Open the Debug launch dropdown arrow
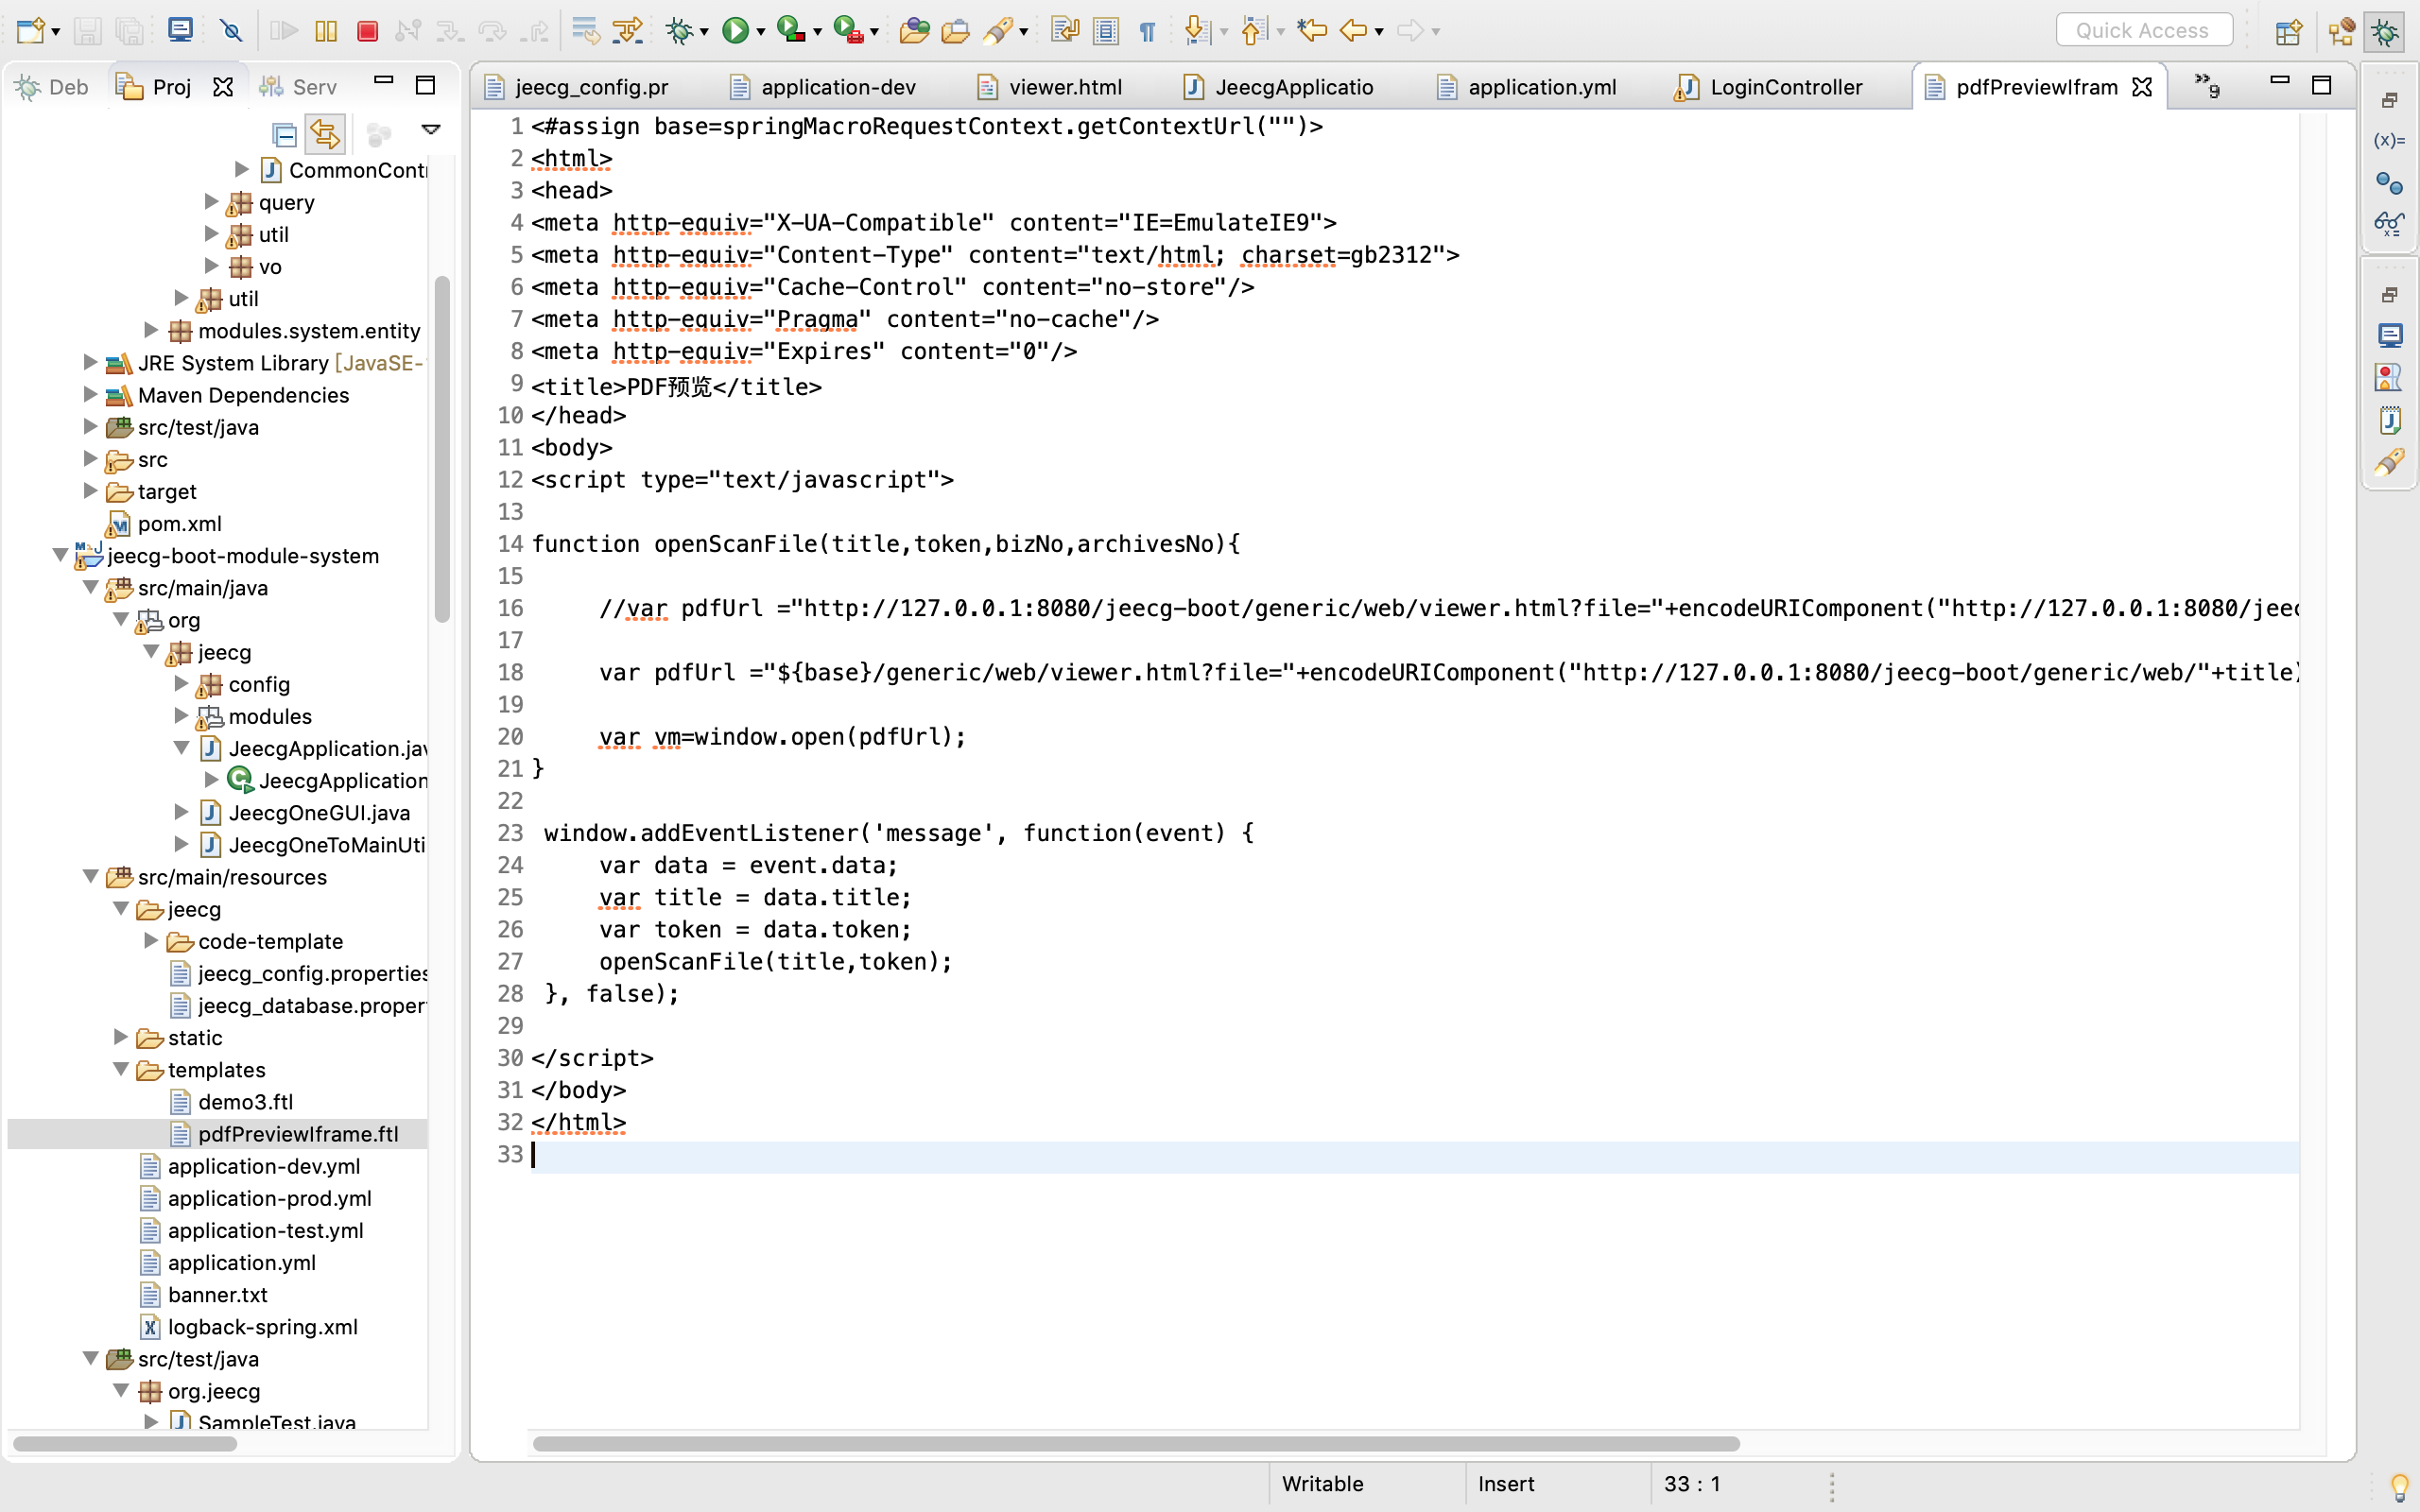Screen dimensions: 2420x1512 pyautogui.click(x=704, y=32)
